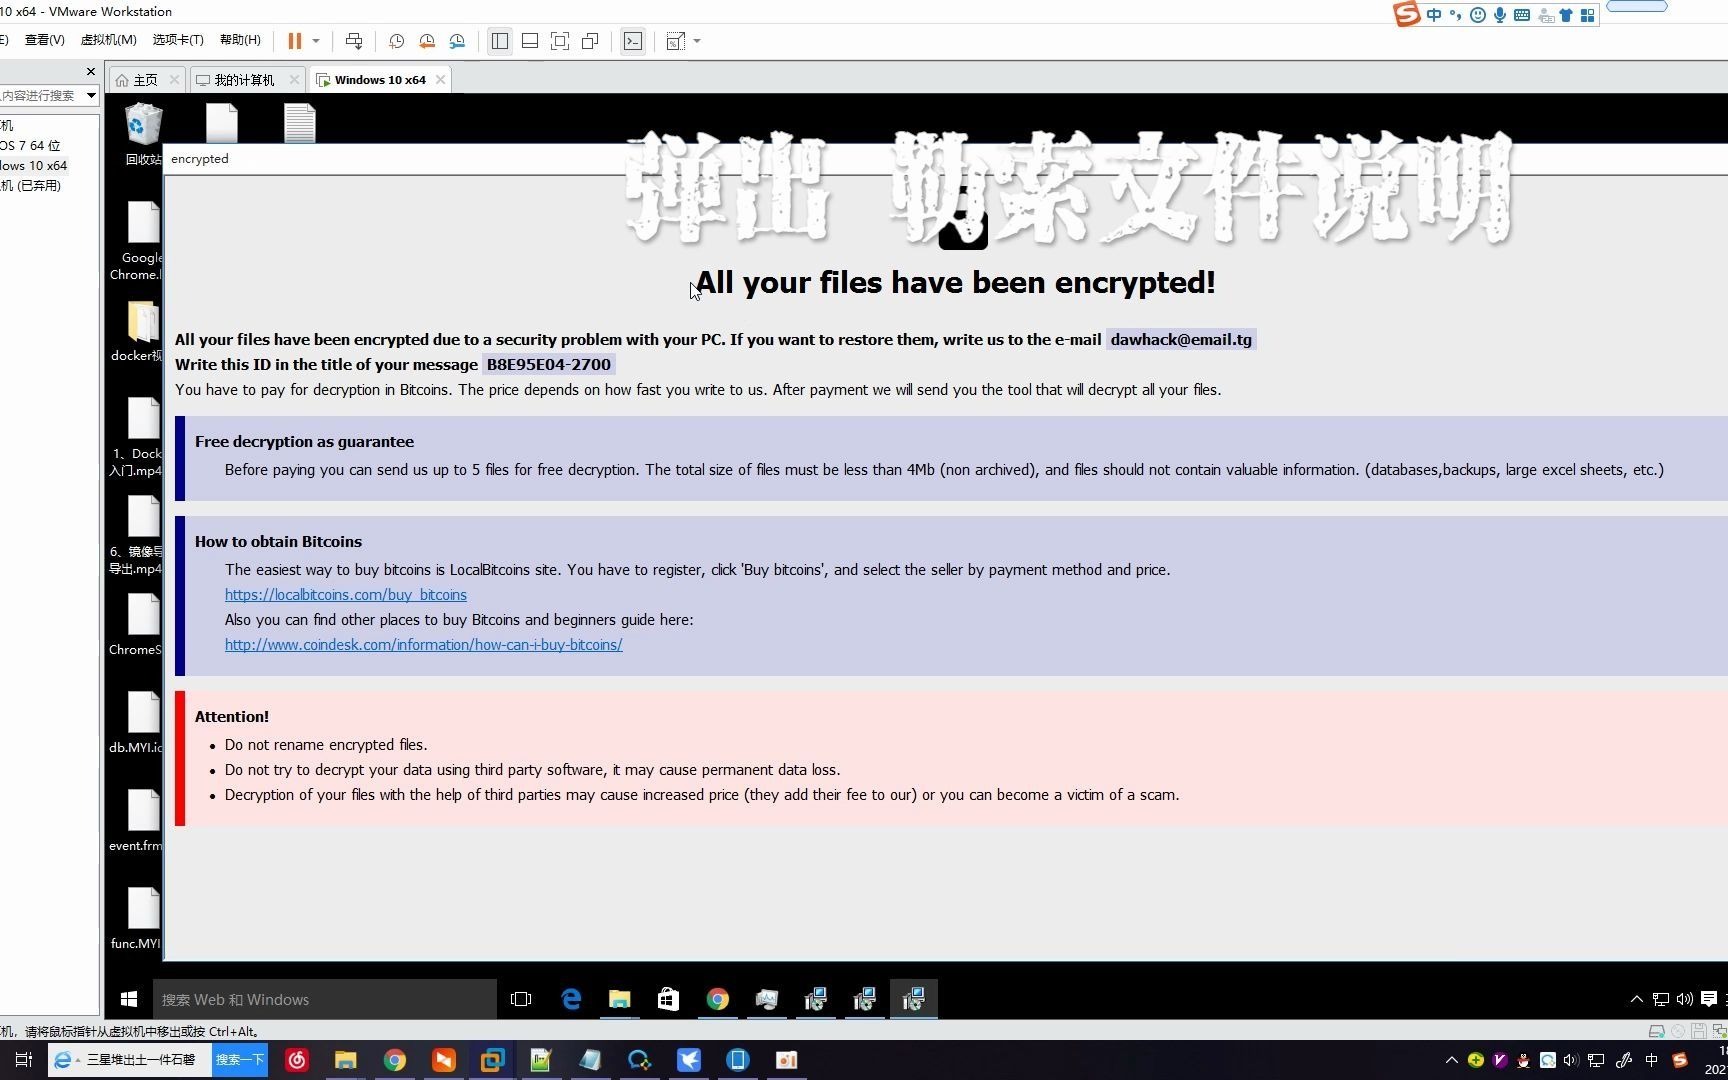Switch to Unity mode
Screen dimensions: 1728x1080
[x=590, y=41]
